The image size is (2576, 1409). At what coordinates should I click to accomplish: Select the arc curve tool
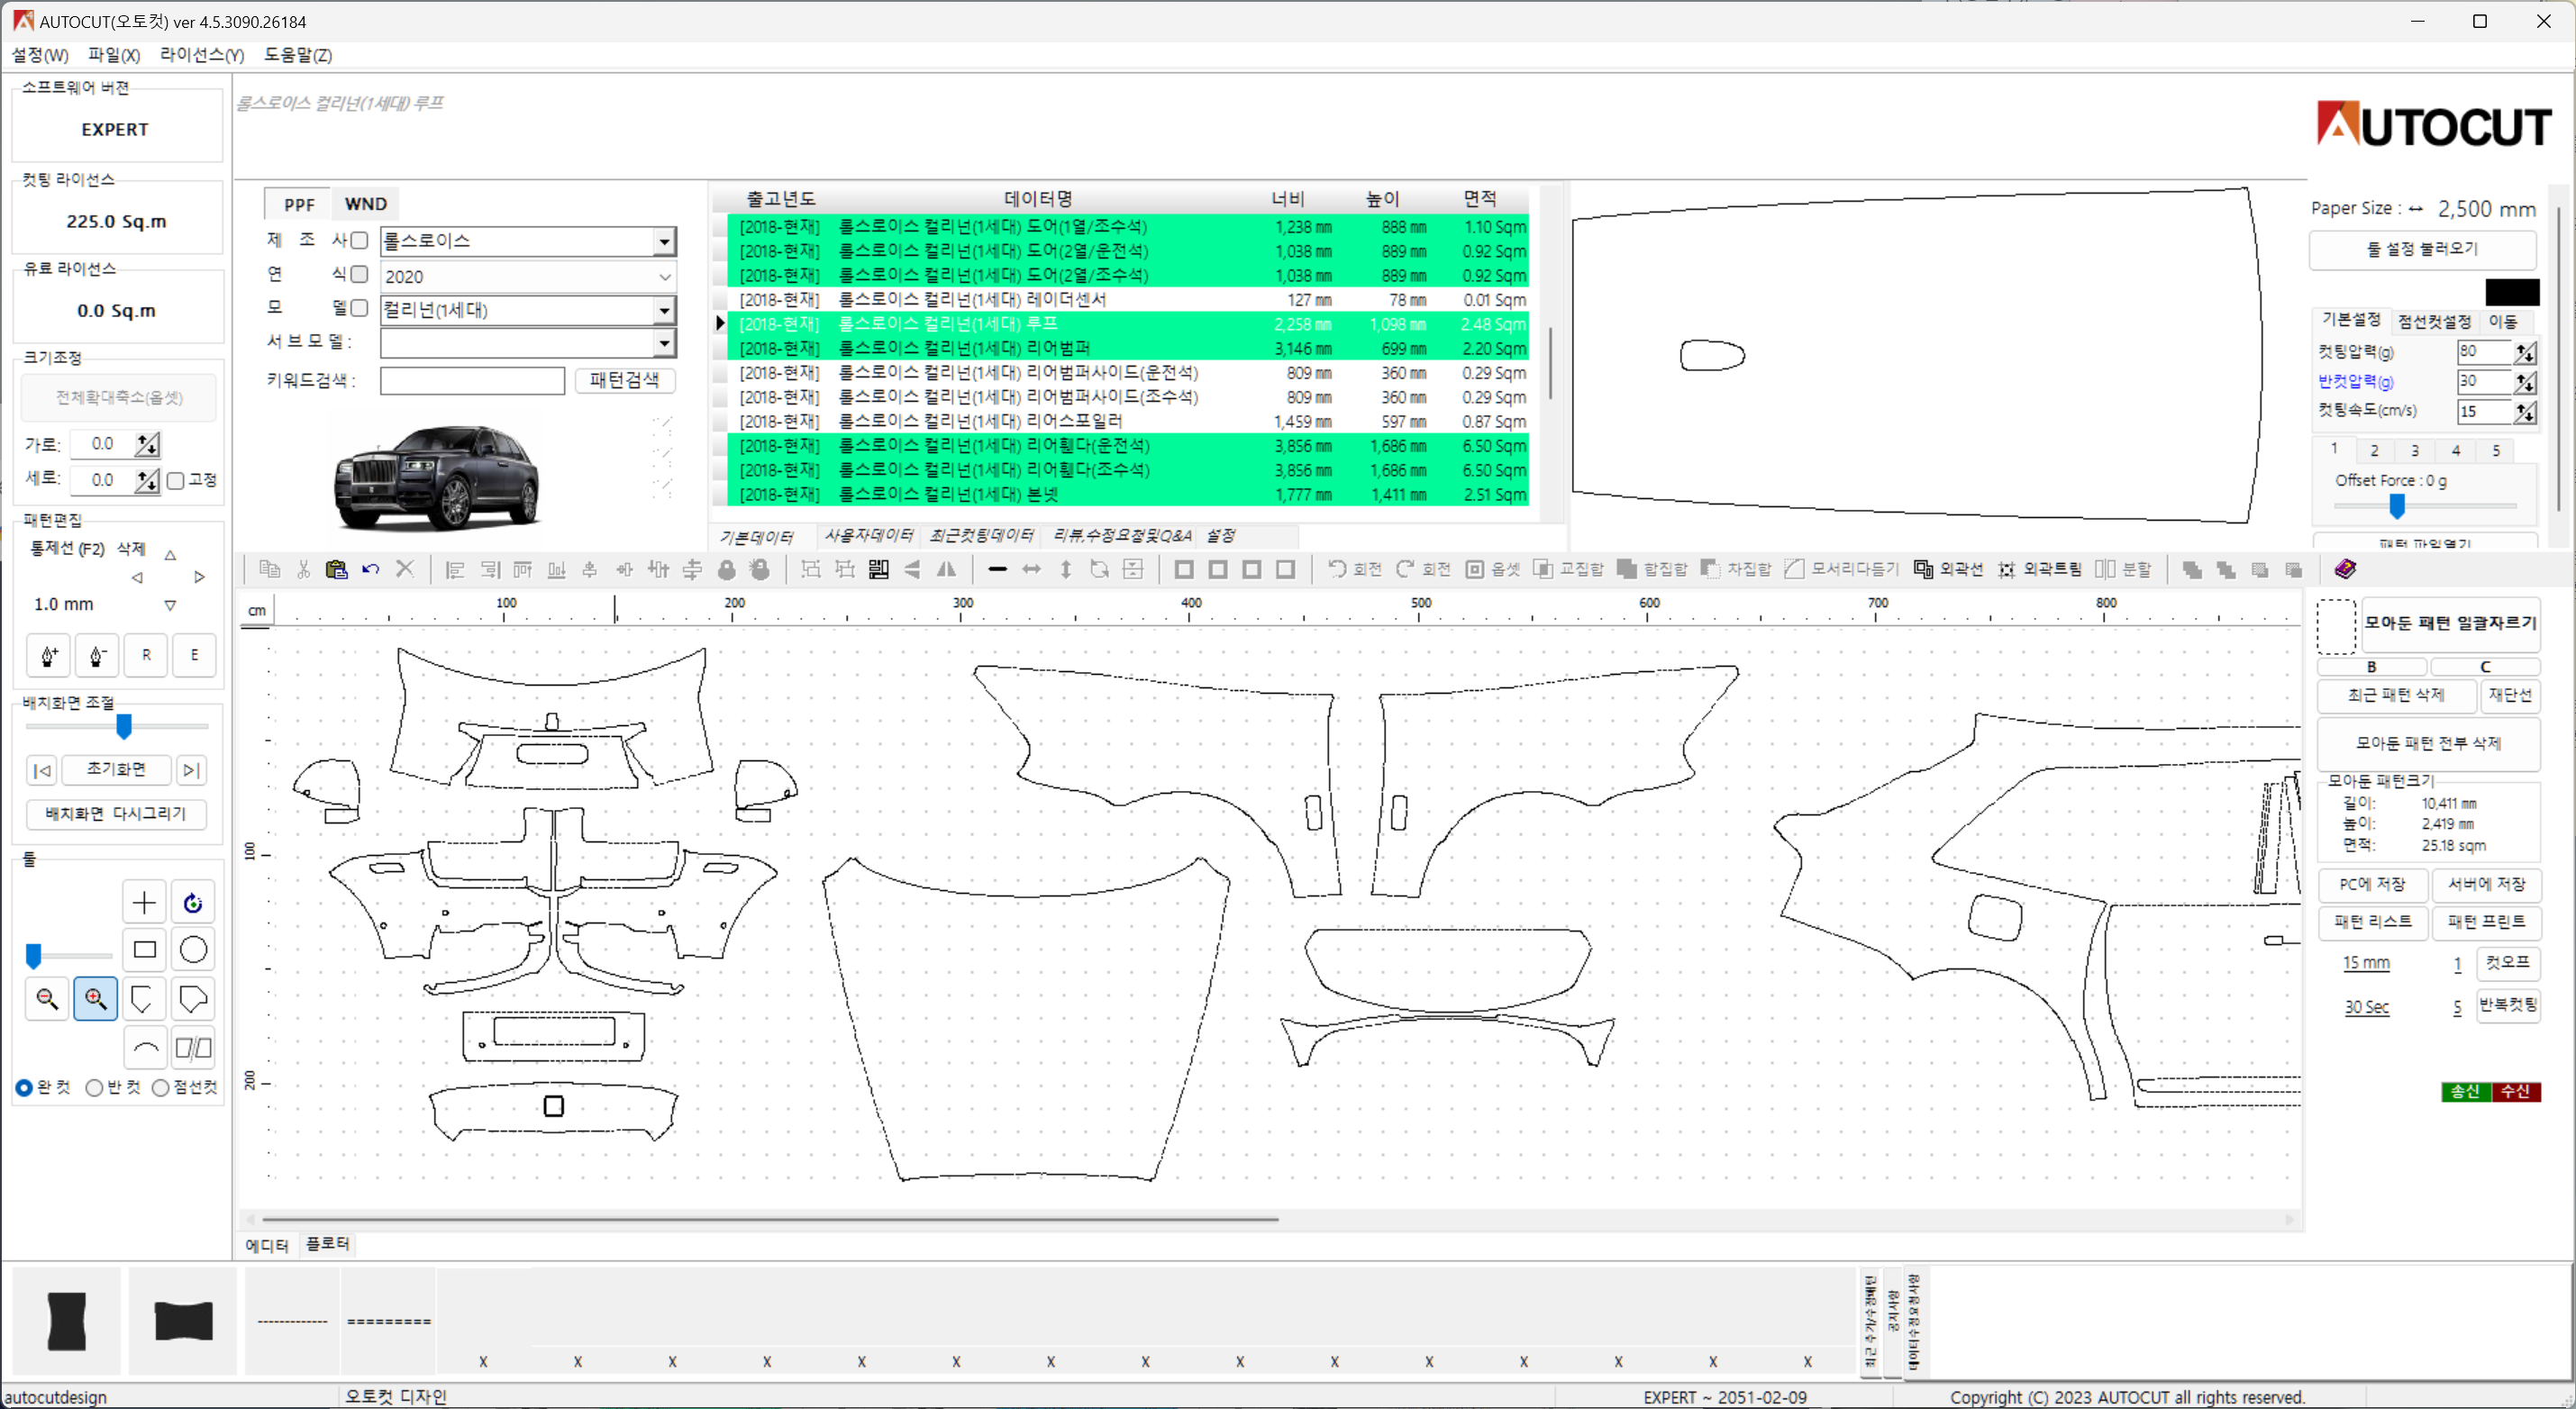point(144,1047)
